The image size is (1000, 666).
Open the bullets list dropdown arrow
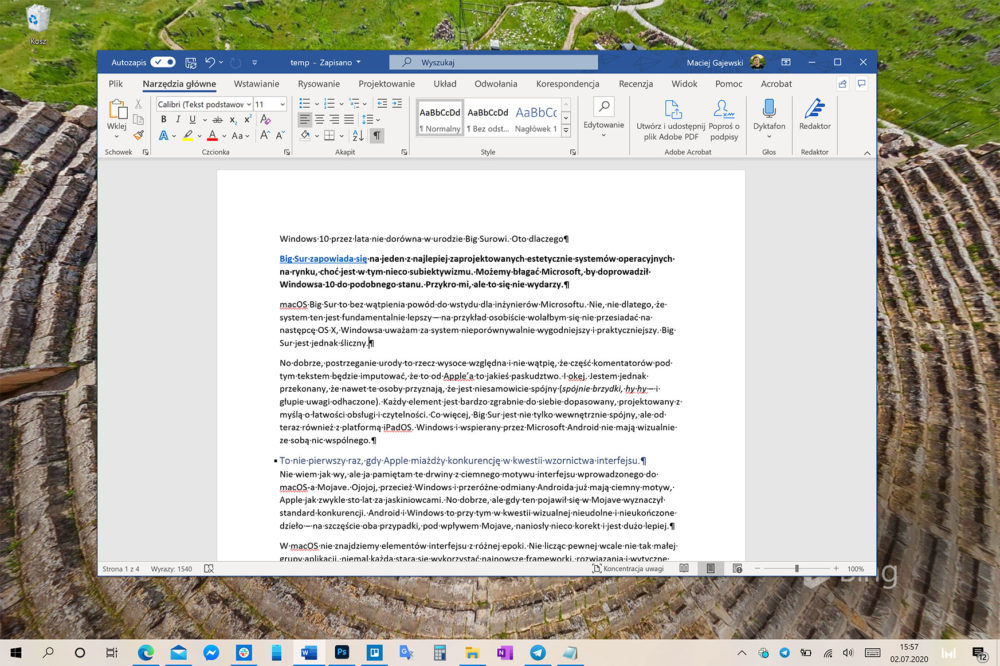(x=316, y=103)
